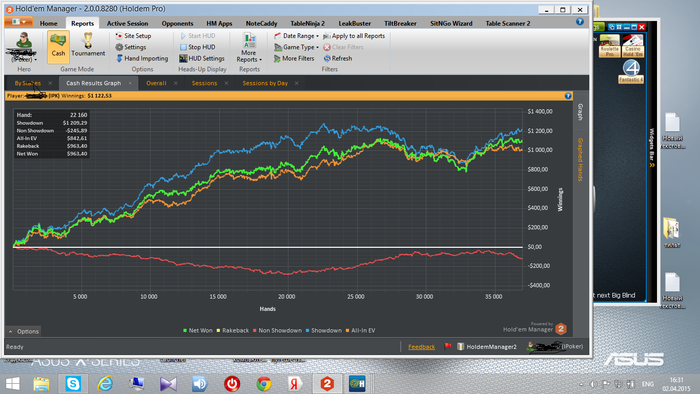This screenshot has height=394, width=700.
Task: Open the LeakBuster tab
Action: coord(354,23)
